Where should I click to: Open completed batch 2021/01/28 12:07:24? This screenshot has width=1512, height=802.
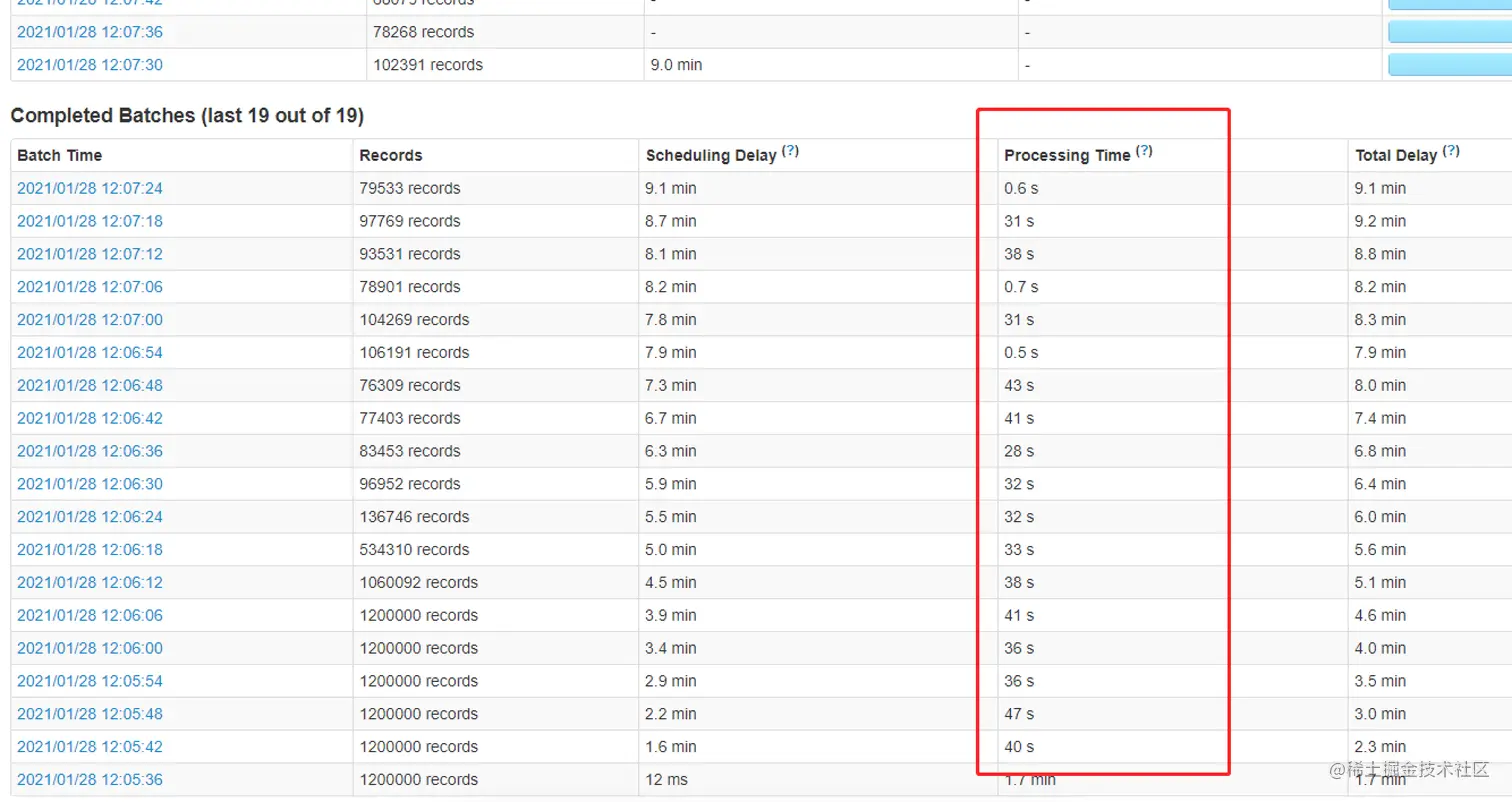coord(90,188)
